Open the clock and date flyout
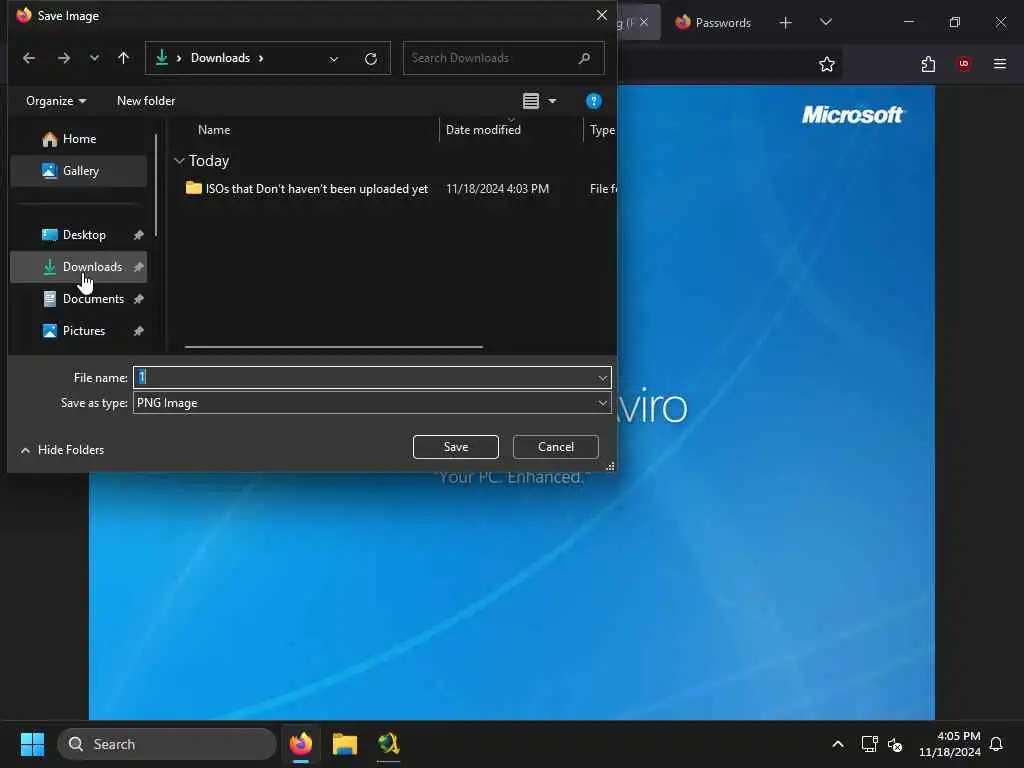1024x768 pixels. pos(950,744)
